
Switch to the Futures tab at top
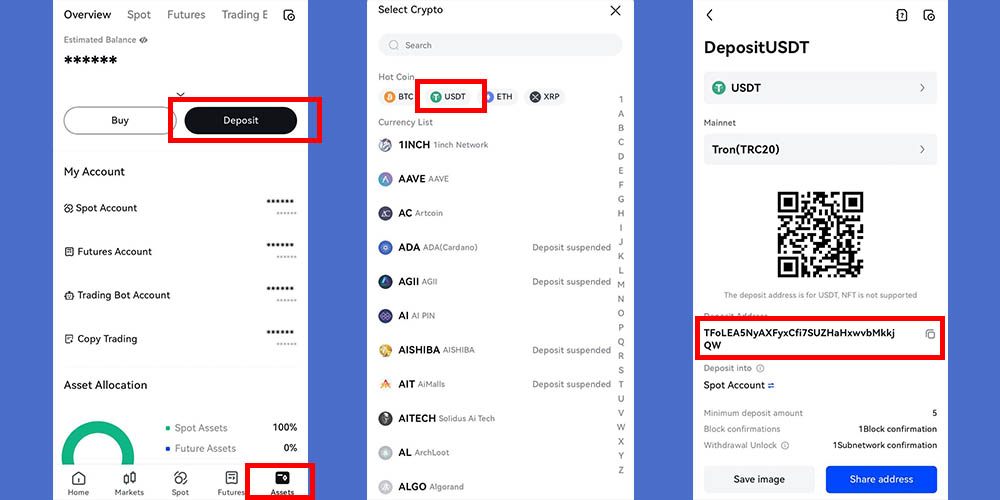[186, 15]
